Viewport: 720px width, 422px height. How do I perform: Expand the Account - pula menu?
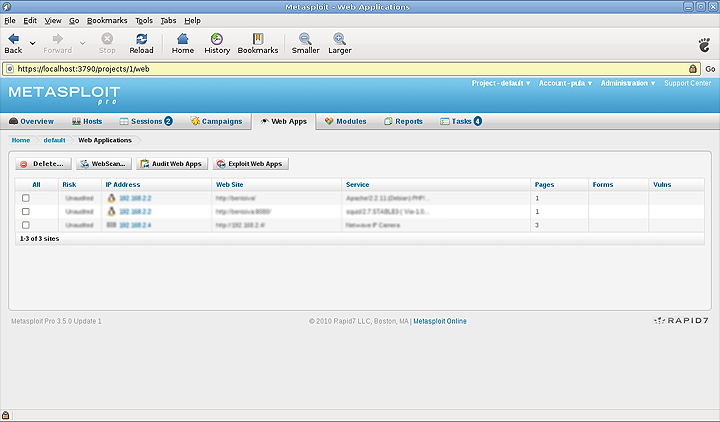coord(566,83)
